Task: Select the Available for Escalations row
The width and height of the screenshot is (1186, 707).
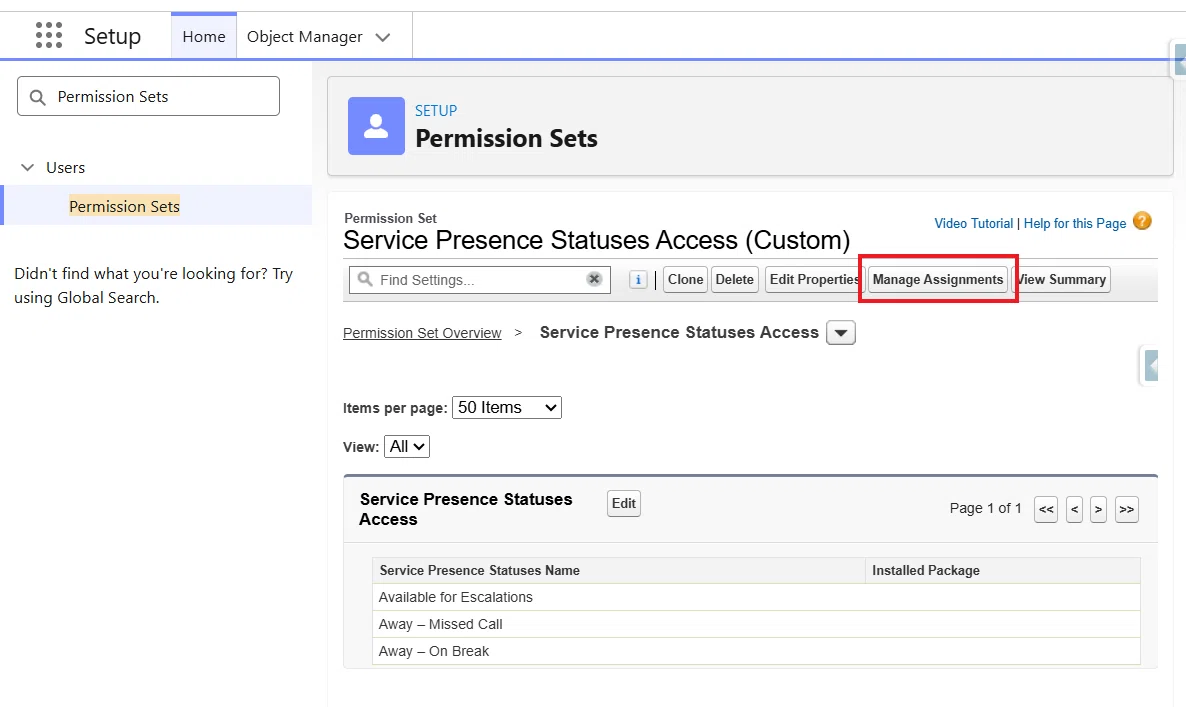Action: pyautogui.click(x=756, y=597)
